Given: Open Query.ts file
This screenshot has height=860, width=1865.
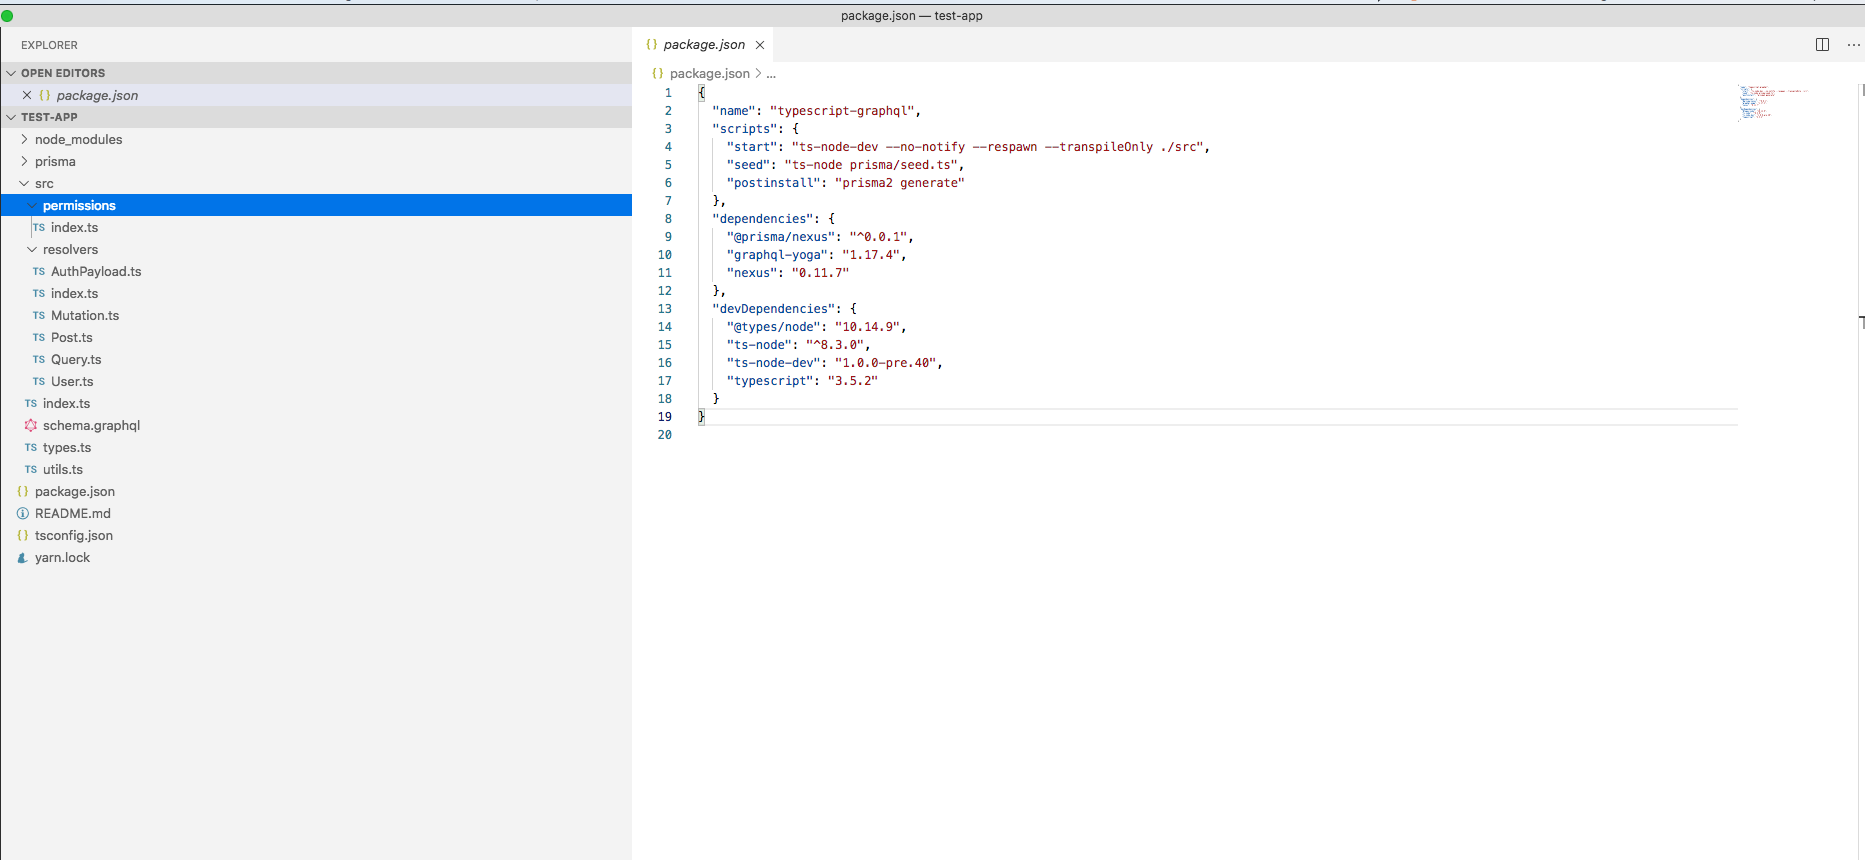Looking at the screenshot, I should click(x=76, y=359).
